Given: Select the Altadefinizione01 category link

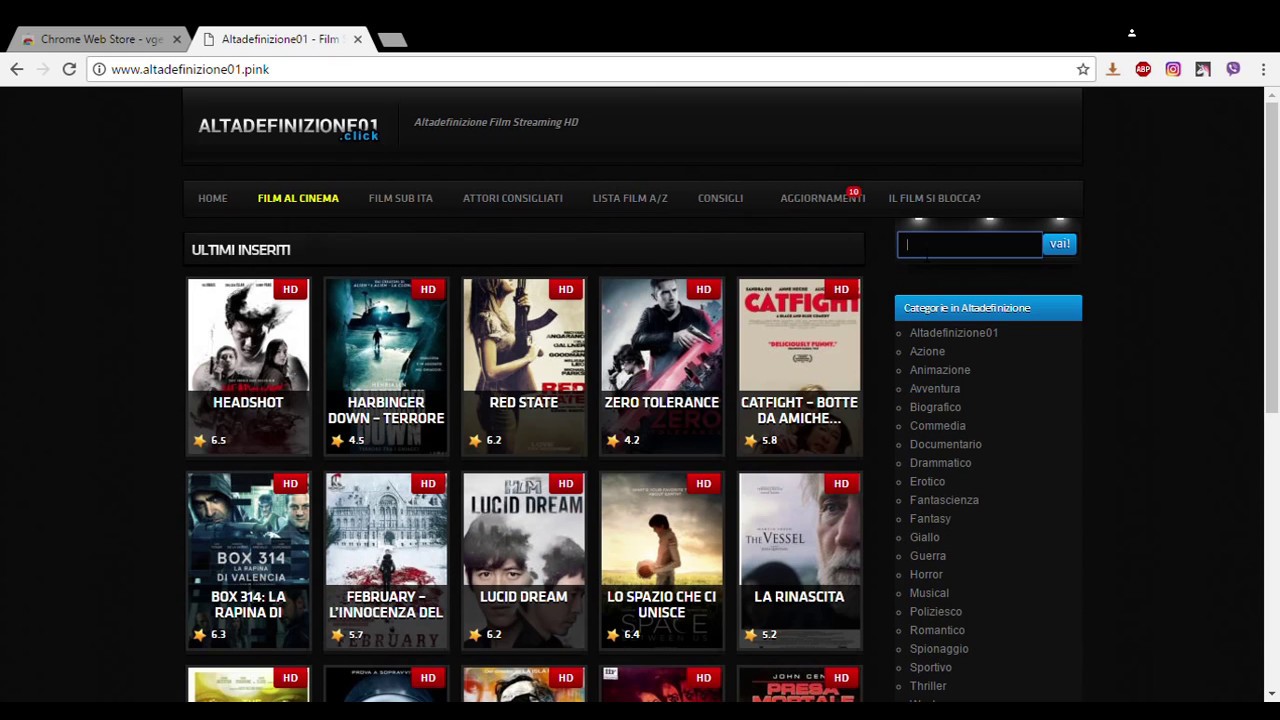Looking at the screenshot, I should click(x=953, y=333).
